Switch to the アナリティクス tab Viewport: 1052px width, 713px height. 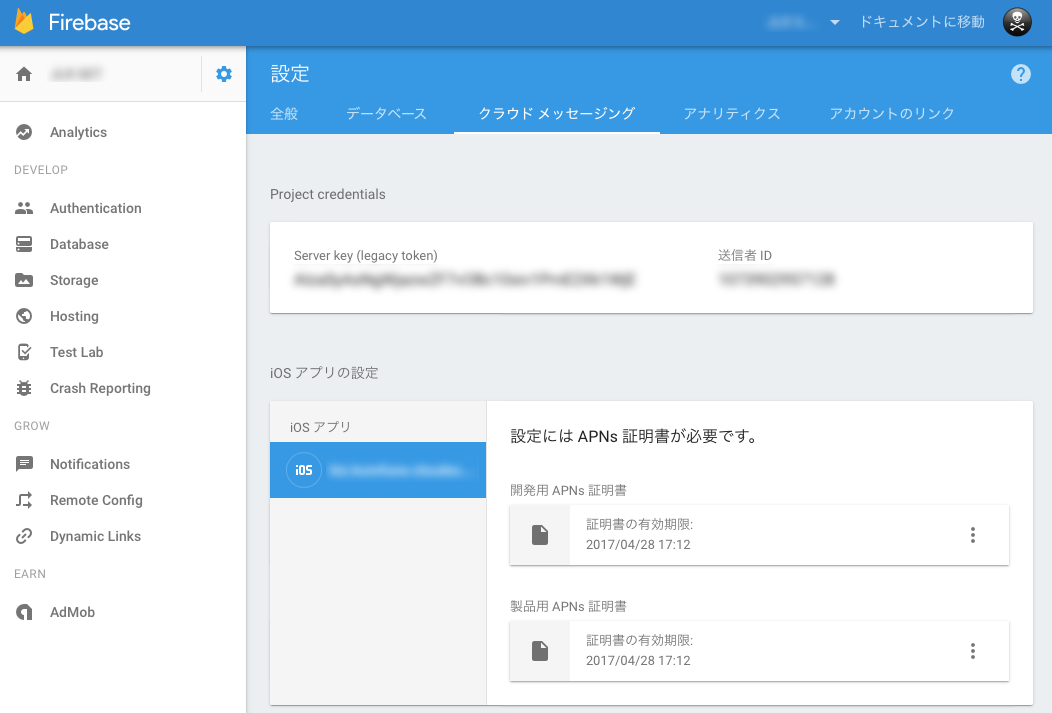click(x=732, y=113)
